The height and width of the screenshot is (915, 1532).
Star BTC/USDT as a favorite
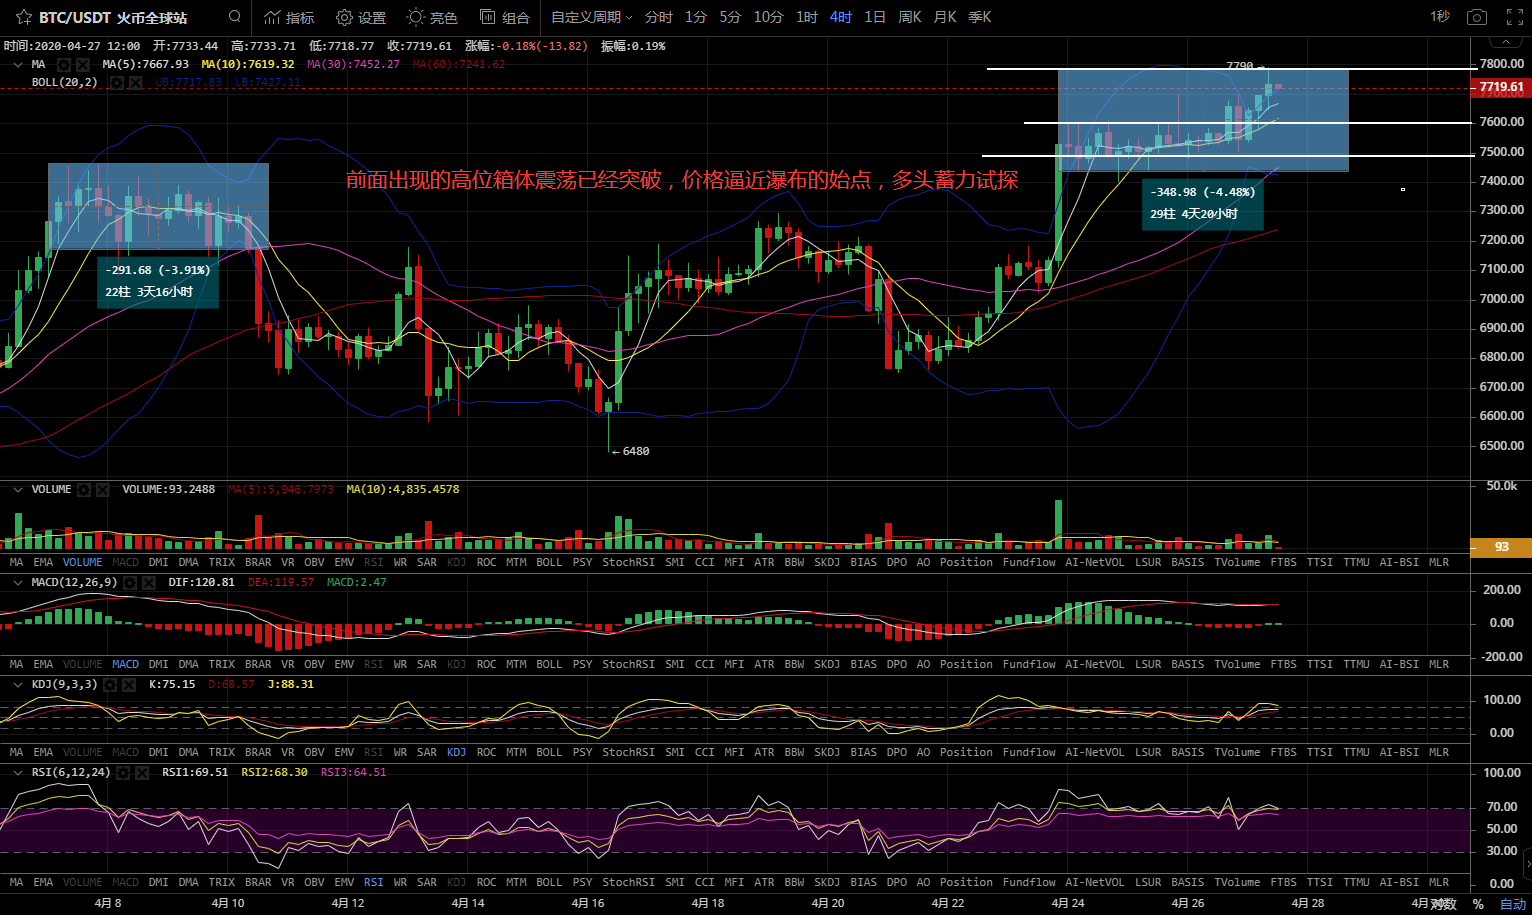pyautogui.click(x=24, y=17)
